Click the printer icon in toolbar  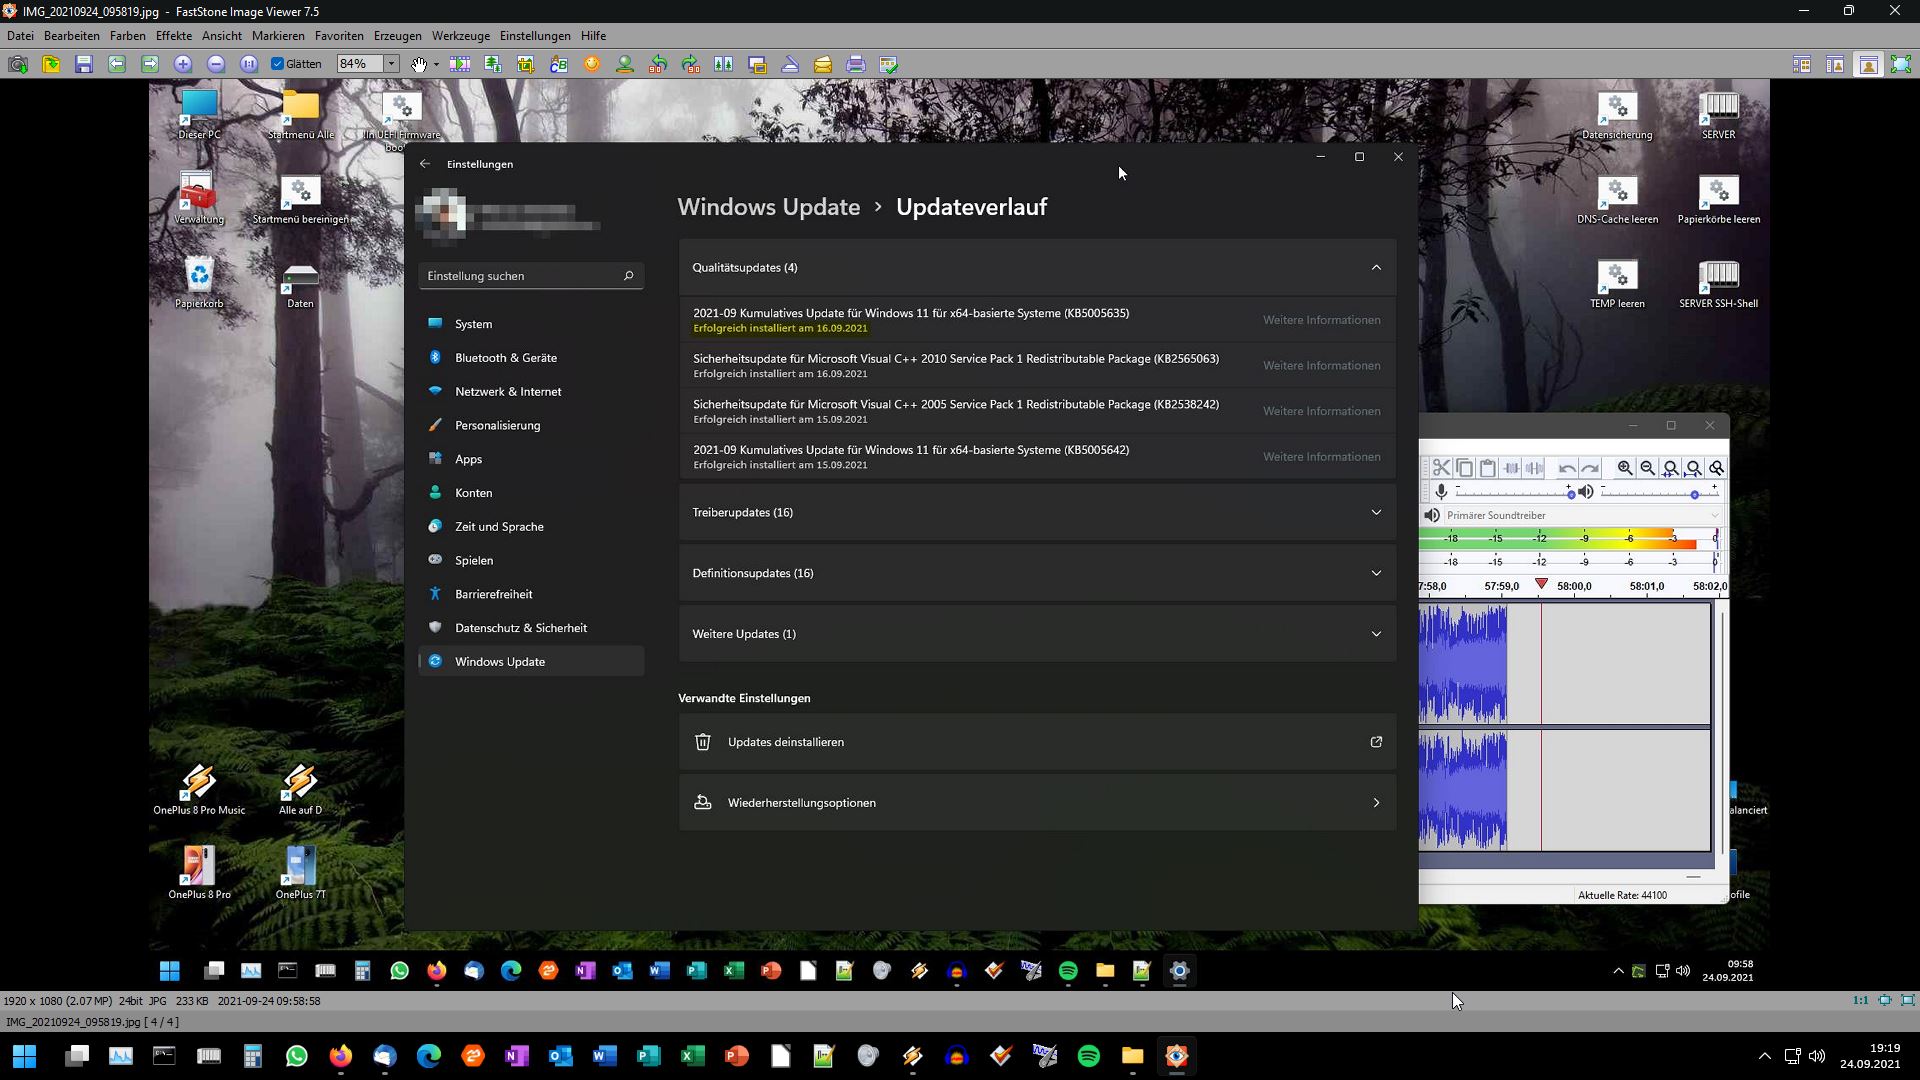(856, 64)
